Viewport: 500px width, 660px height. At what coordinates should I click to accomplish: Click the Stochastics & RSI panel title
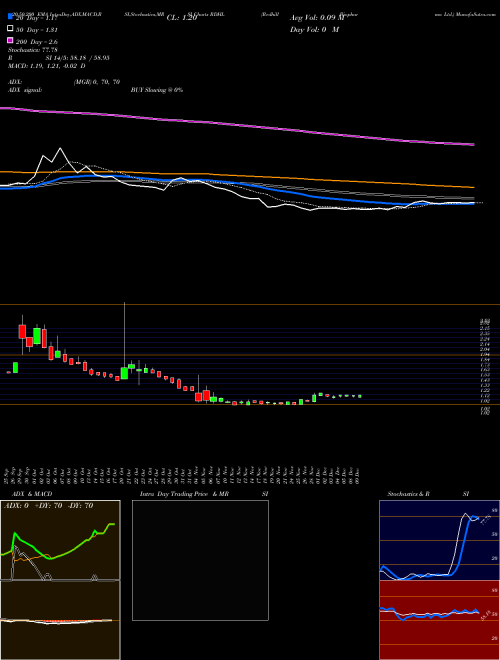click(428, 494)
